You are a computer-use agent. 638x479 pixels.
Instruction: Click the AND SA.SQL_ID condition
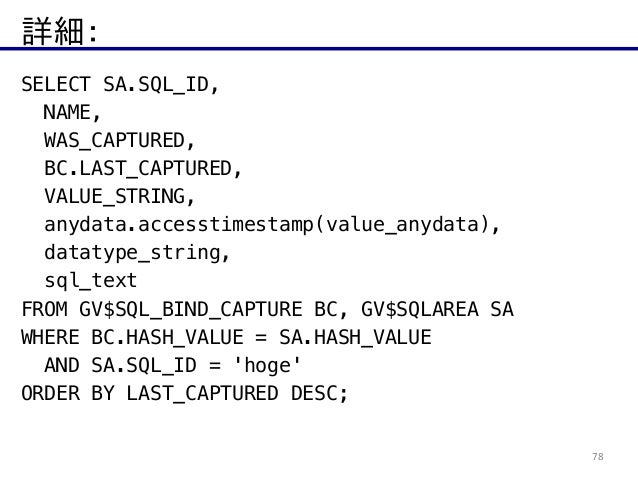[120, 365]
